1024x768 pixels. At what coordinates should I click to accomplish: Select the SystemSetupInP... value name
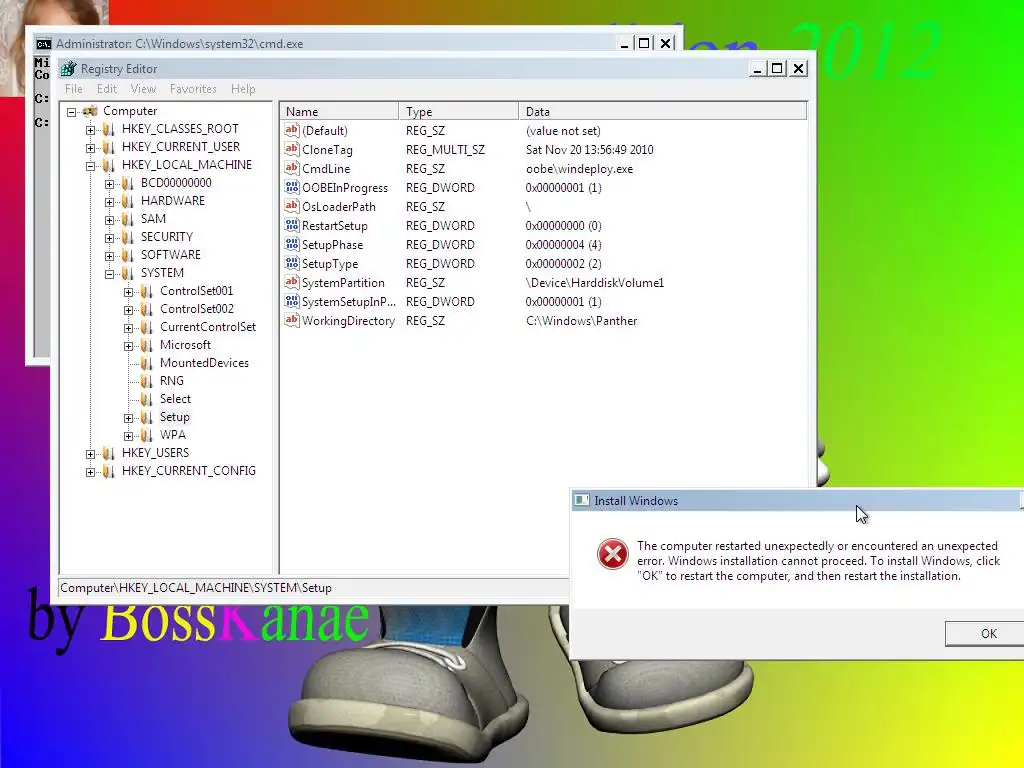[x=349, y=302]
